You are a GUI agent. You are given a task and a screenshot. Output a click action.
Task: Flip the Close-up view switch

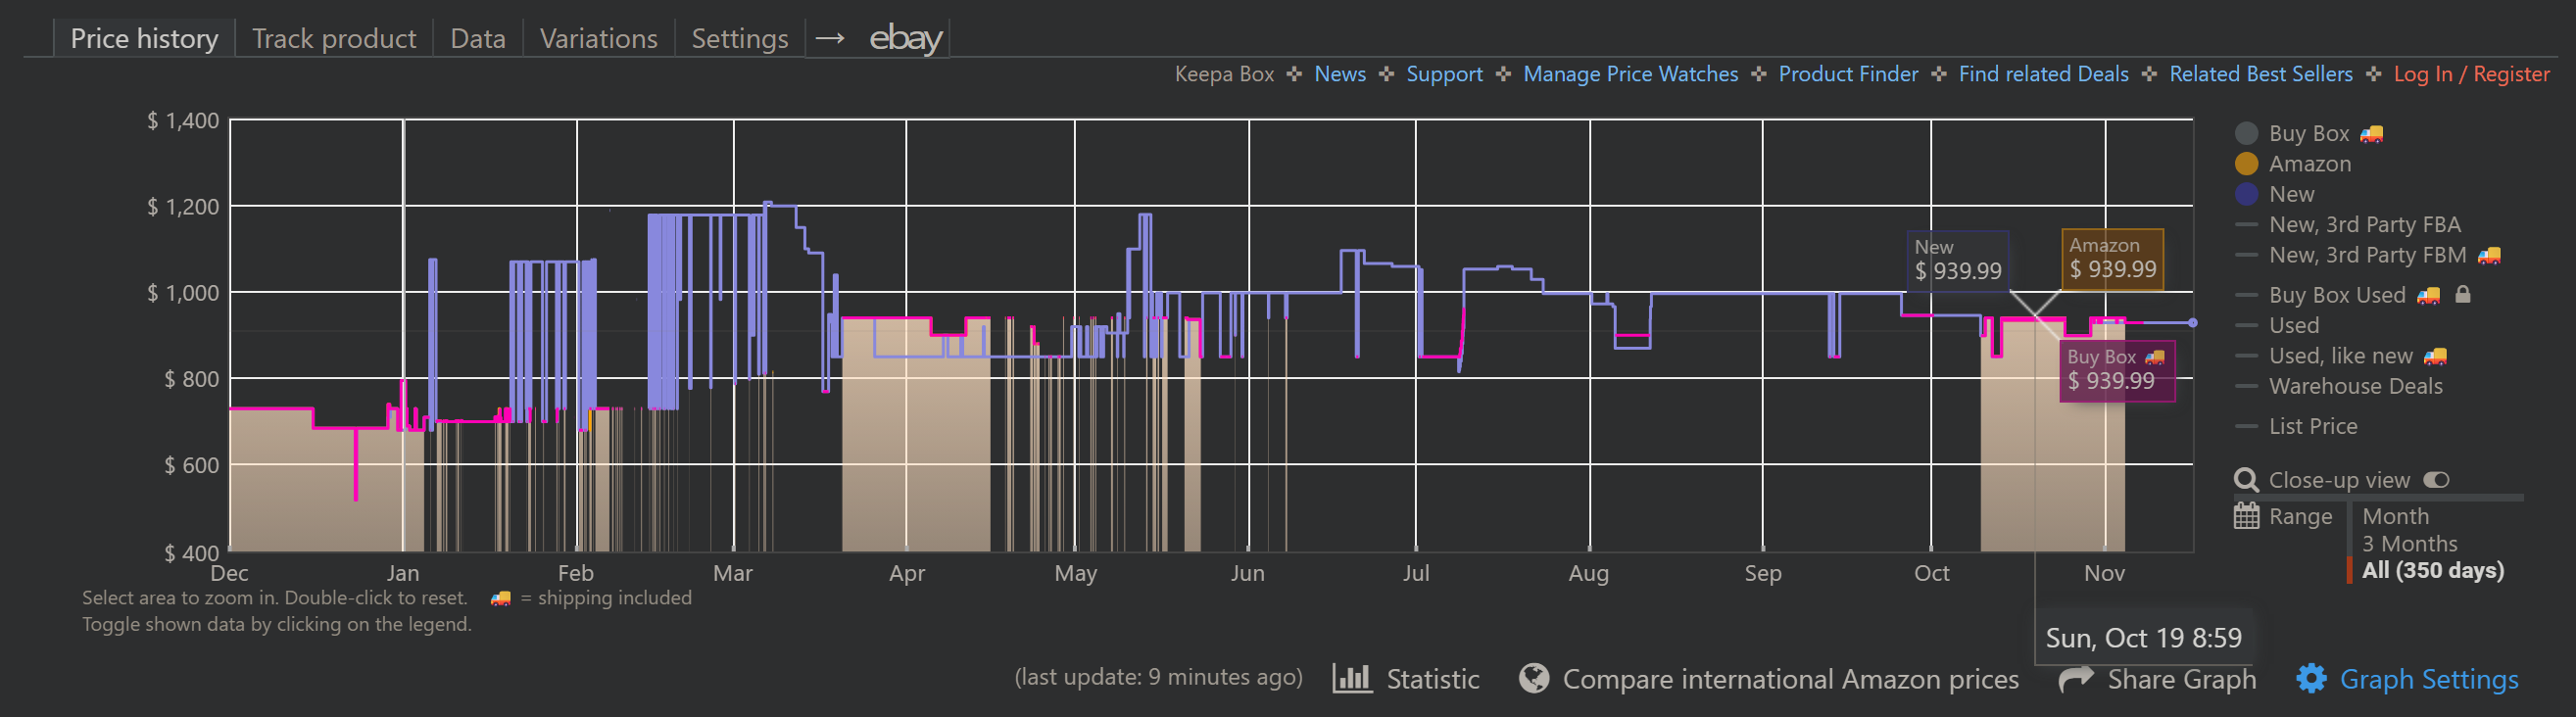pos(2436,480)
